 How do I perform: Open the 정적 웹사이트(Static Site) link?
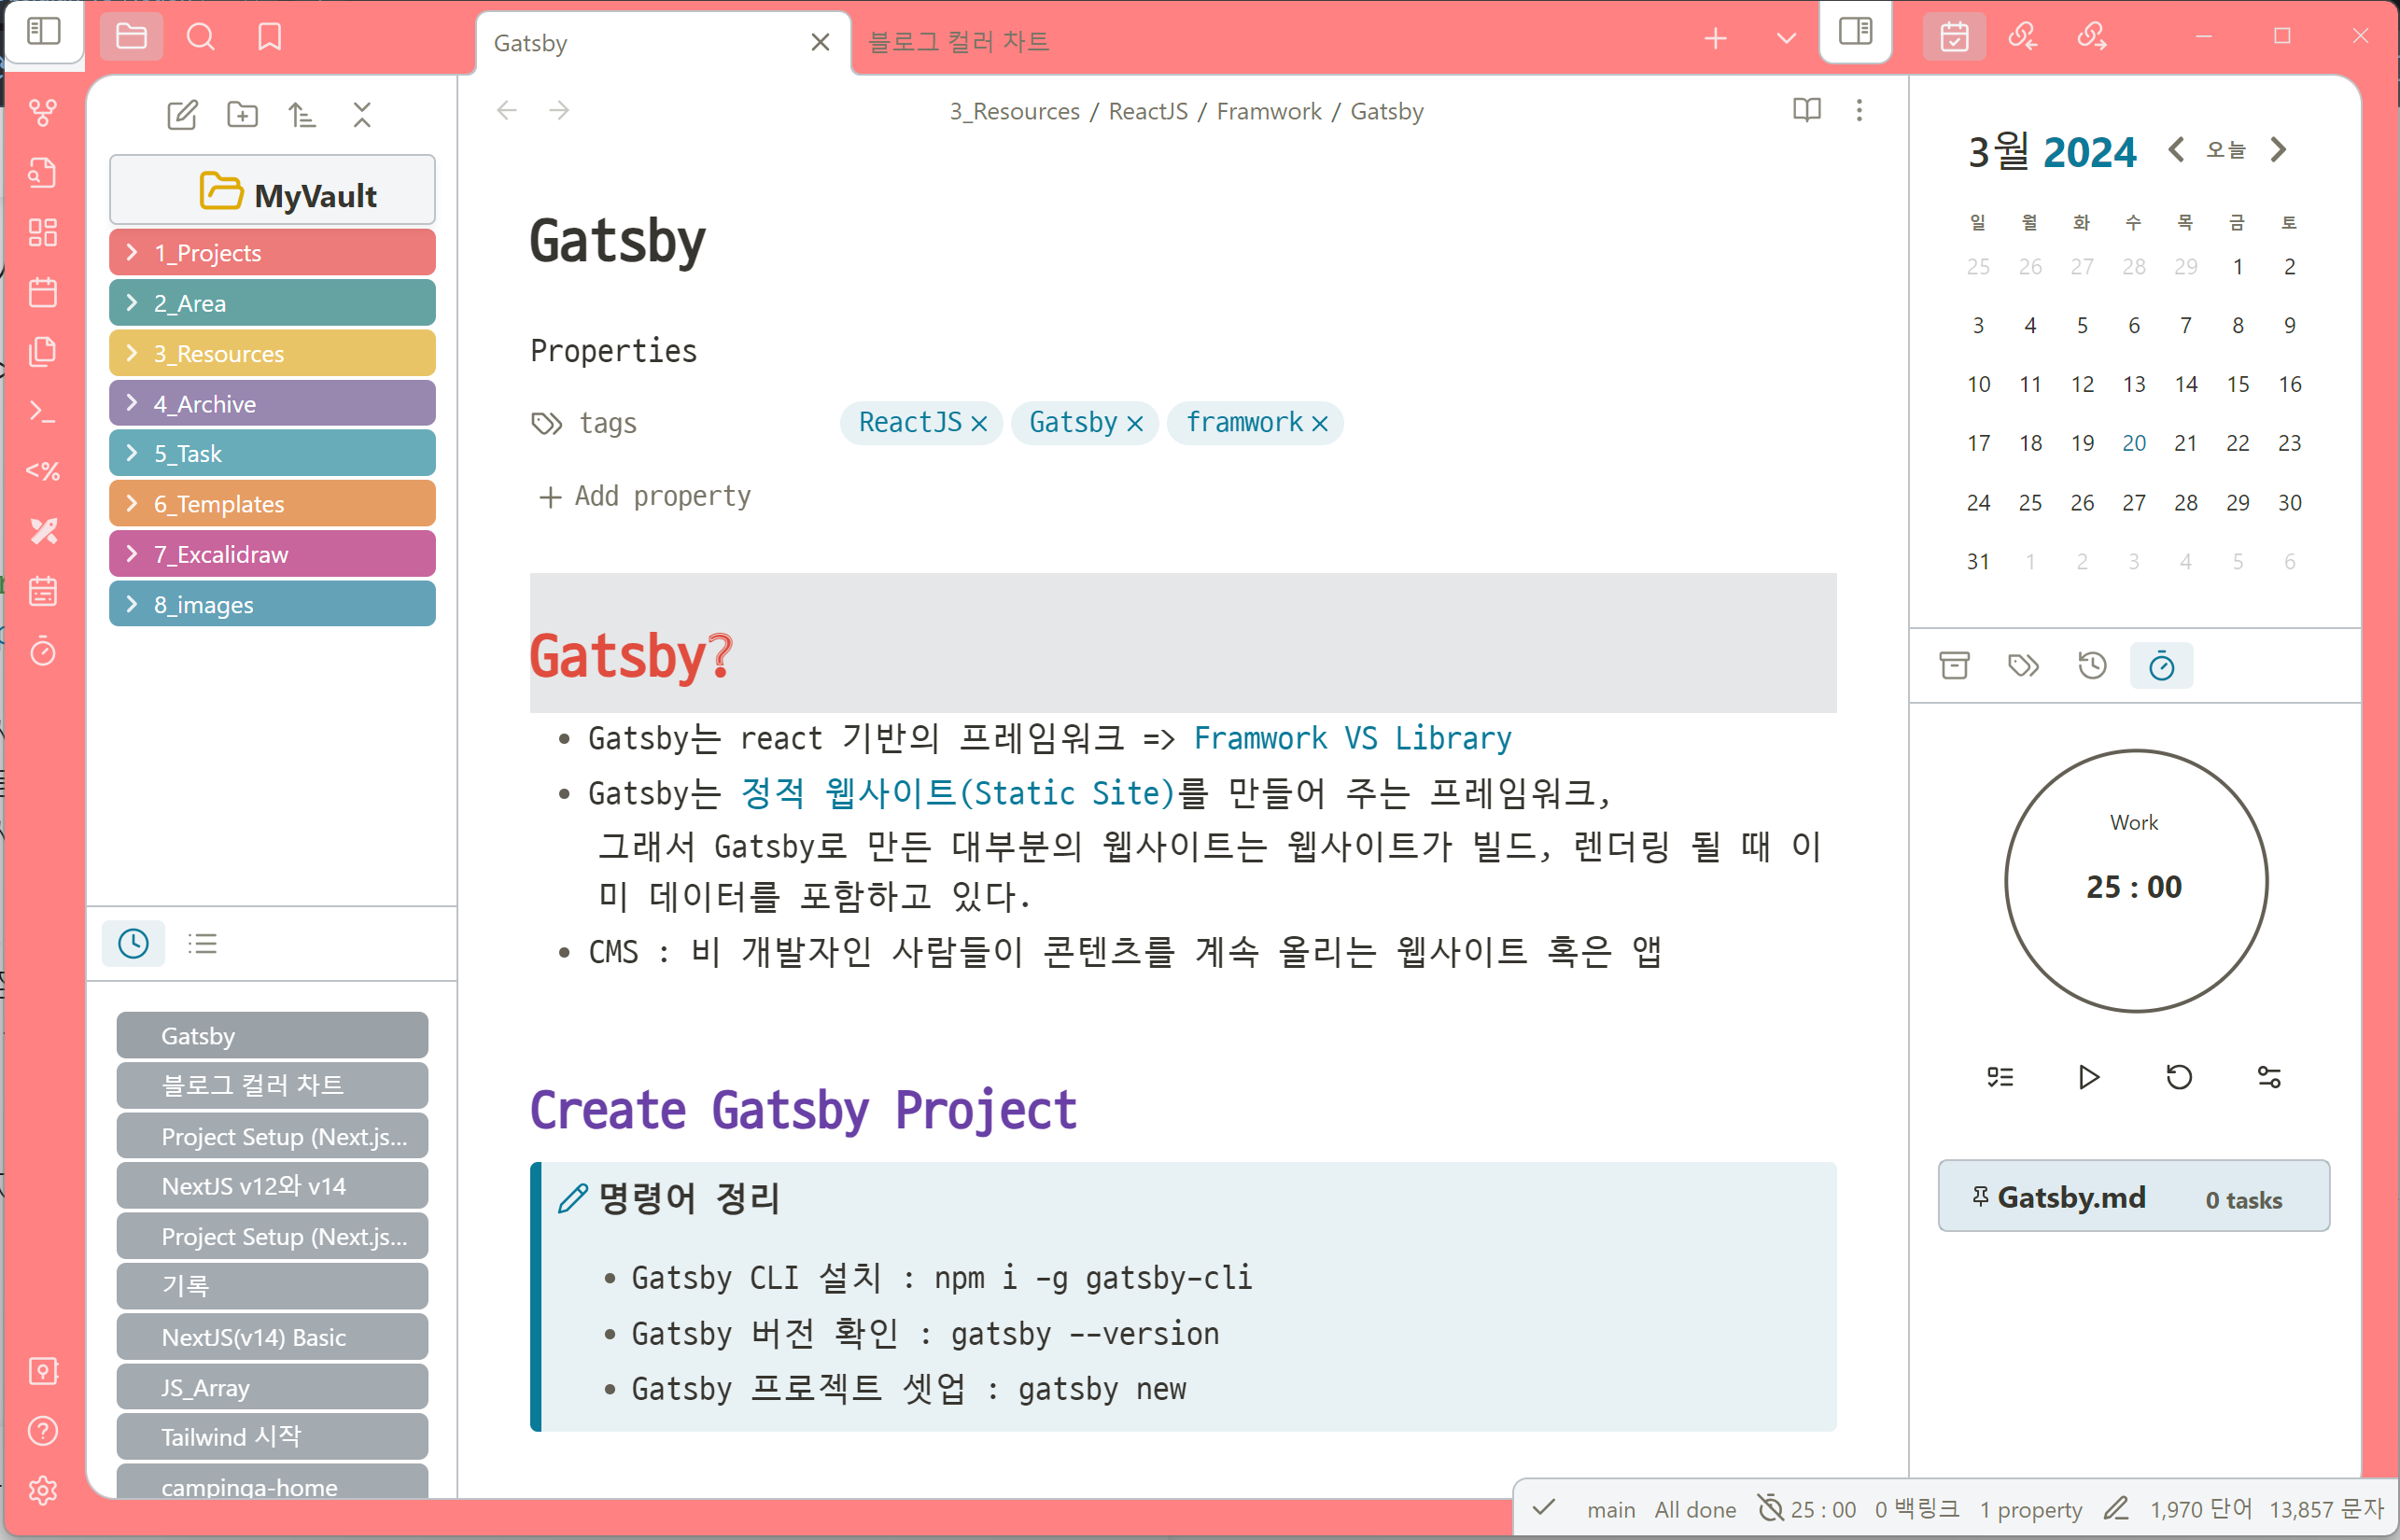(x=958, y=793)
